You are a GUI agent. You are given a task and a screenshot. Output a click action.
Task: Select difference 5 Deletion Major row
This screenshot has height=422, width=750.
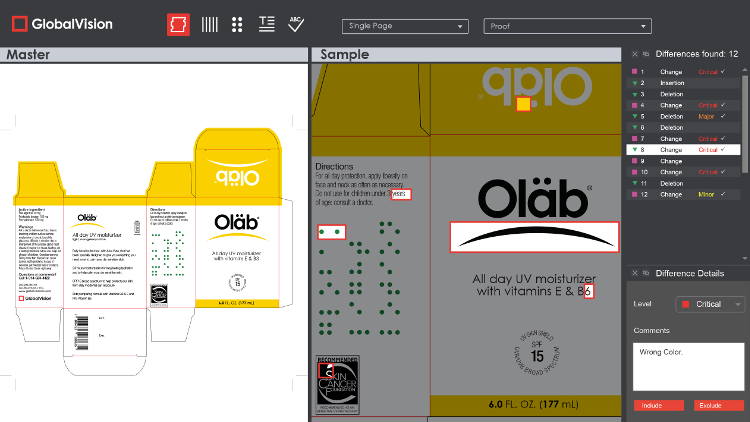point(683,116)
